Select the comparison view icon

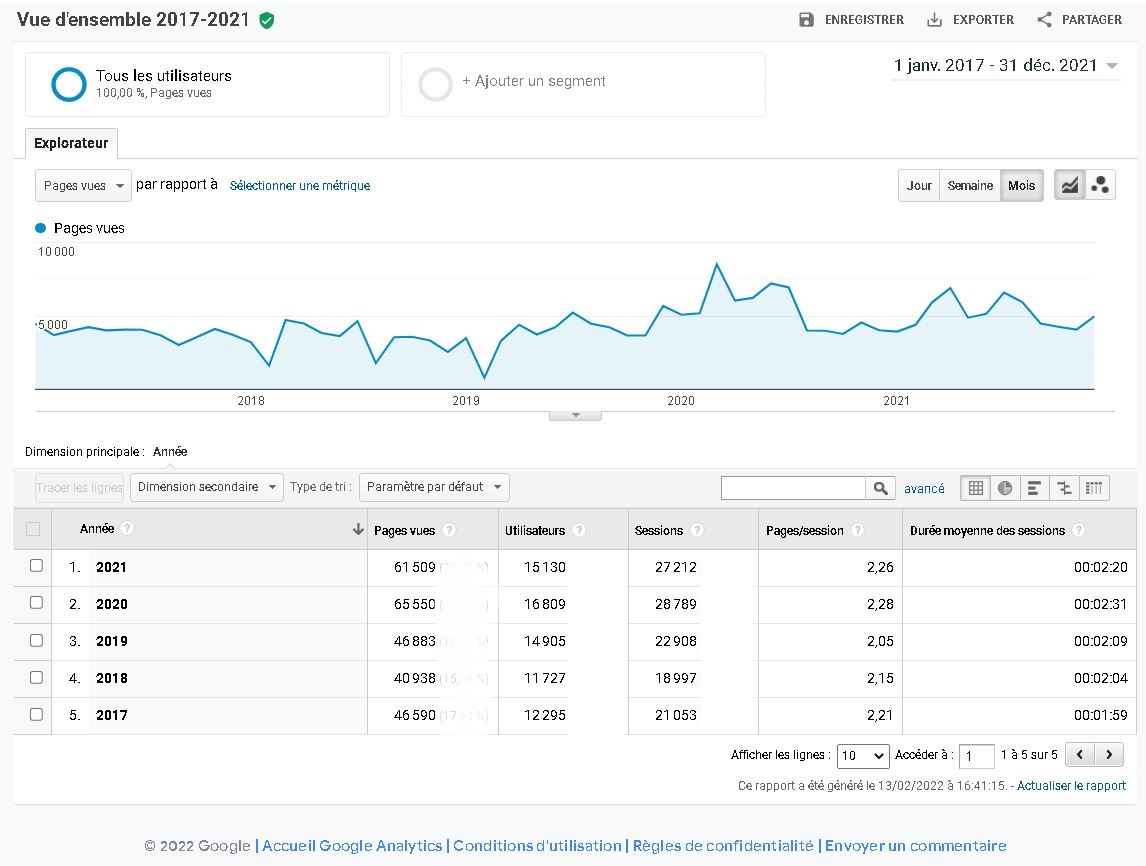[x=1064, y=487]
